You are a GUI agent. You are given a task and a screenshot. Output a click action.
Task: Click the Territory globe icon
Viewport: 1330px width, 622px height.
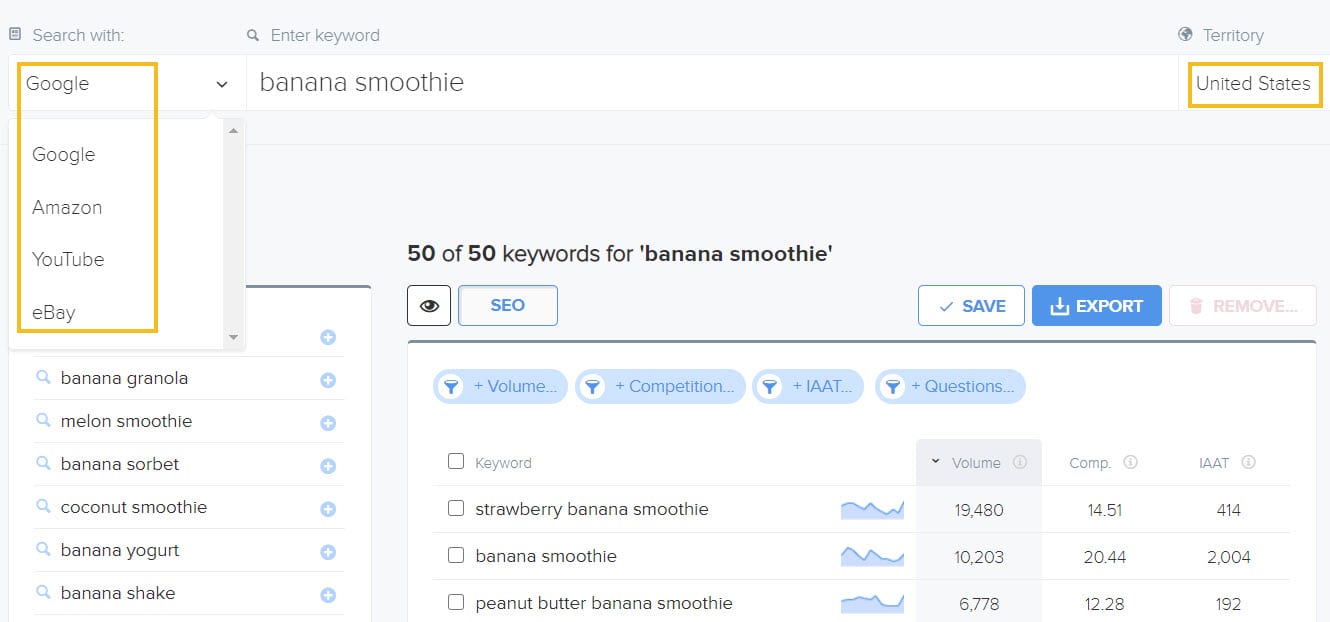tap(1183, 33)
